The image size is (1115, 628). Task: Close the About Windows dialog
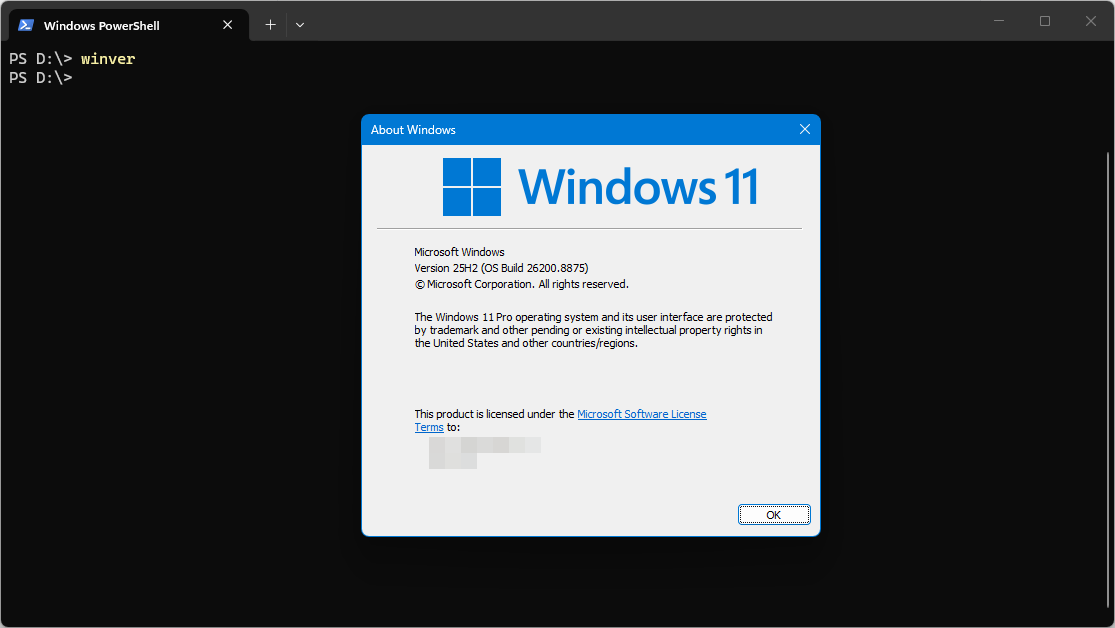click(x=804, y=129)
